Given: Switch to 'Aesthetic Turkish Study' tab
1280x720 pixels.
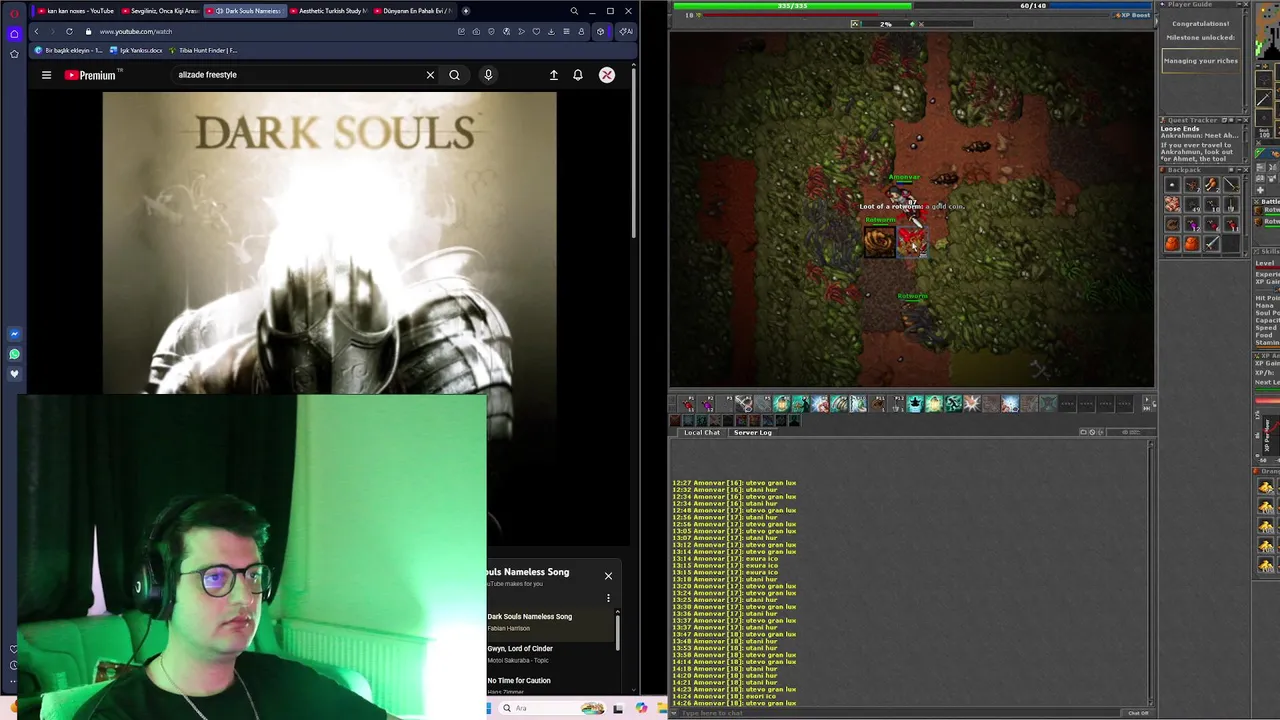Looking at the screenshot, I should coord(328,11).
